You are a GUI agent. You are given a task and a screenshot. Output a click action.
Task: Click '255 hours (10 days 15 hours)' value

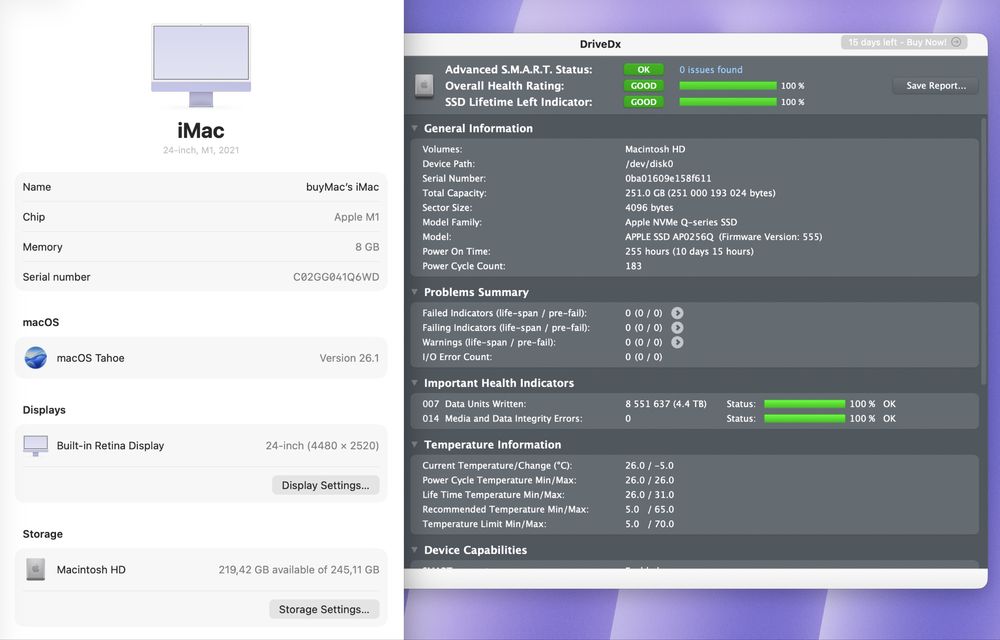pyautogui.click(x=689, y=252)
